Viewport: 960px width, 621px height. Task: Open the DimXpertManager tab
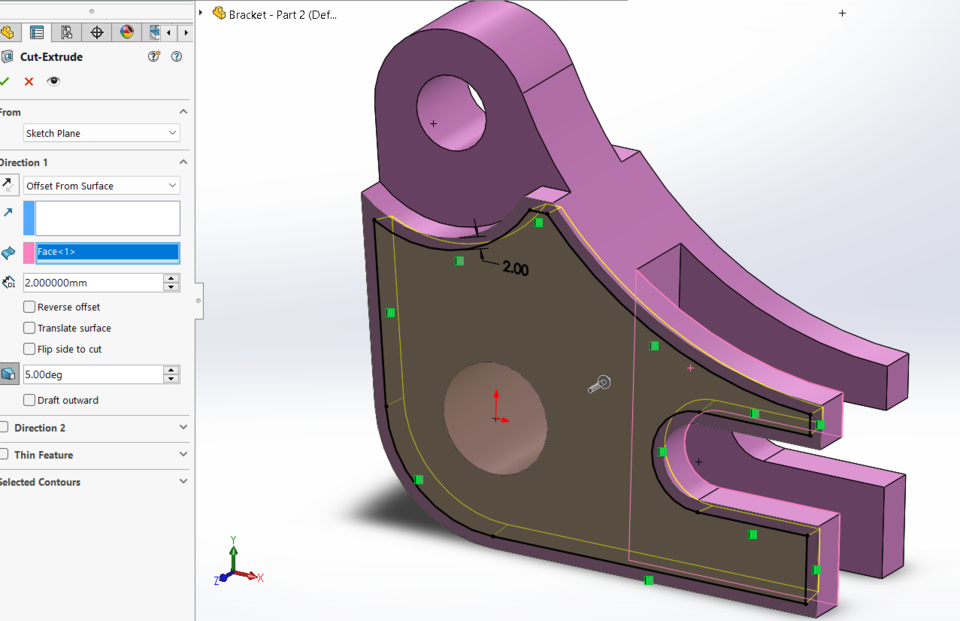point(95,32)
